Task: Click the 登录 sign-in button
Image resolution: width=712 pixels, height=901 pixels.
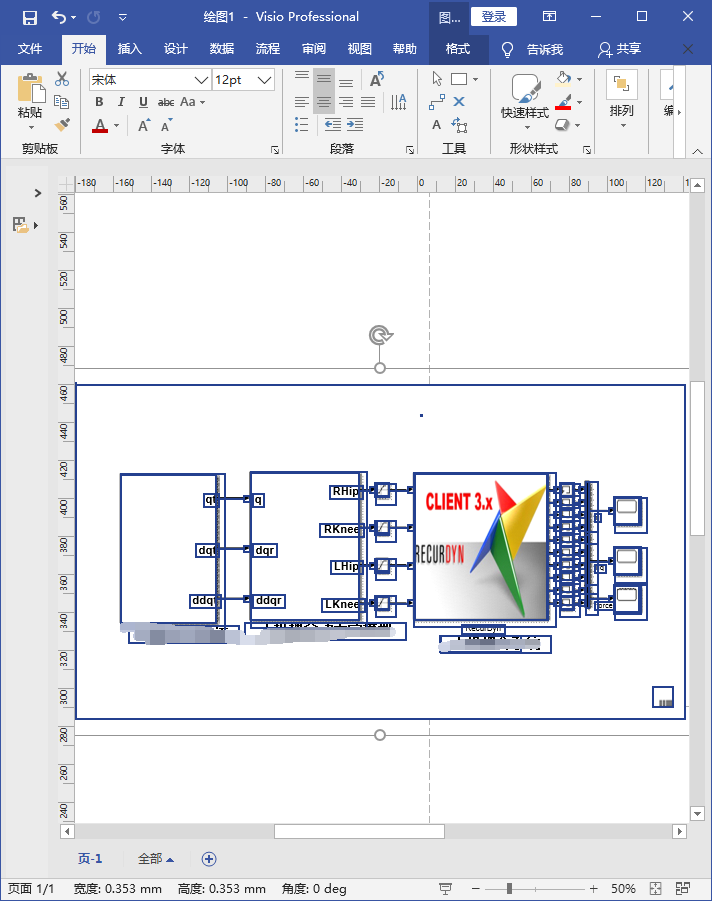Action: (x=494, y=17)
